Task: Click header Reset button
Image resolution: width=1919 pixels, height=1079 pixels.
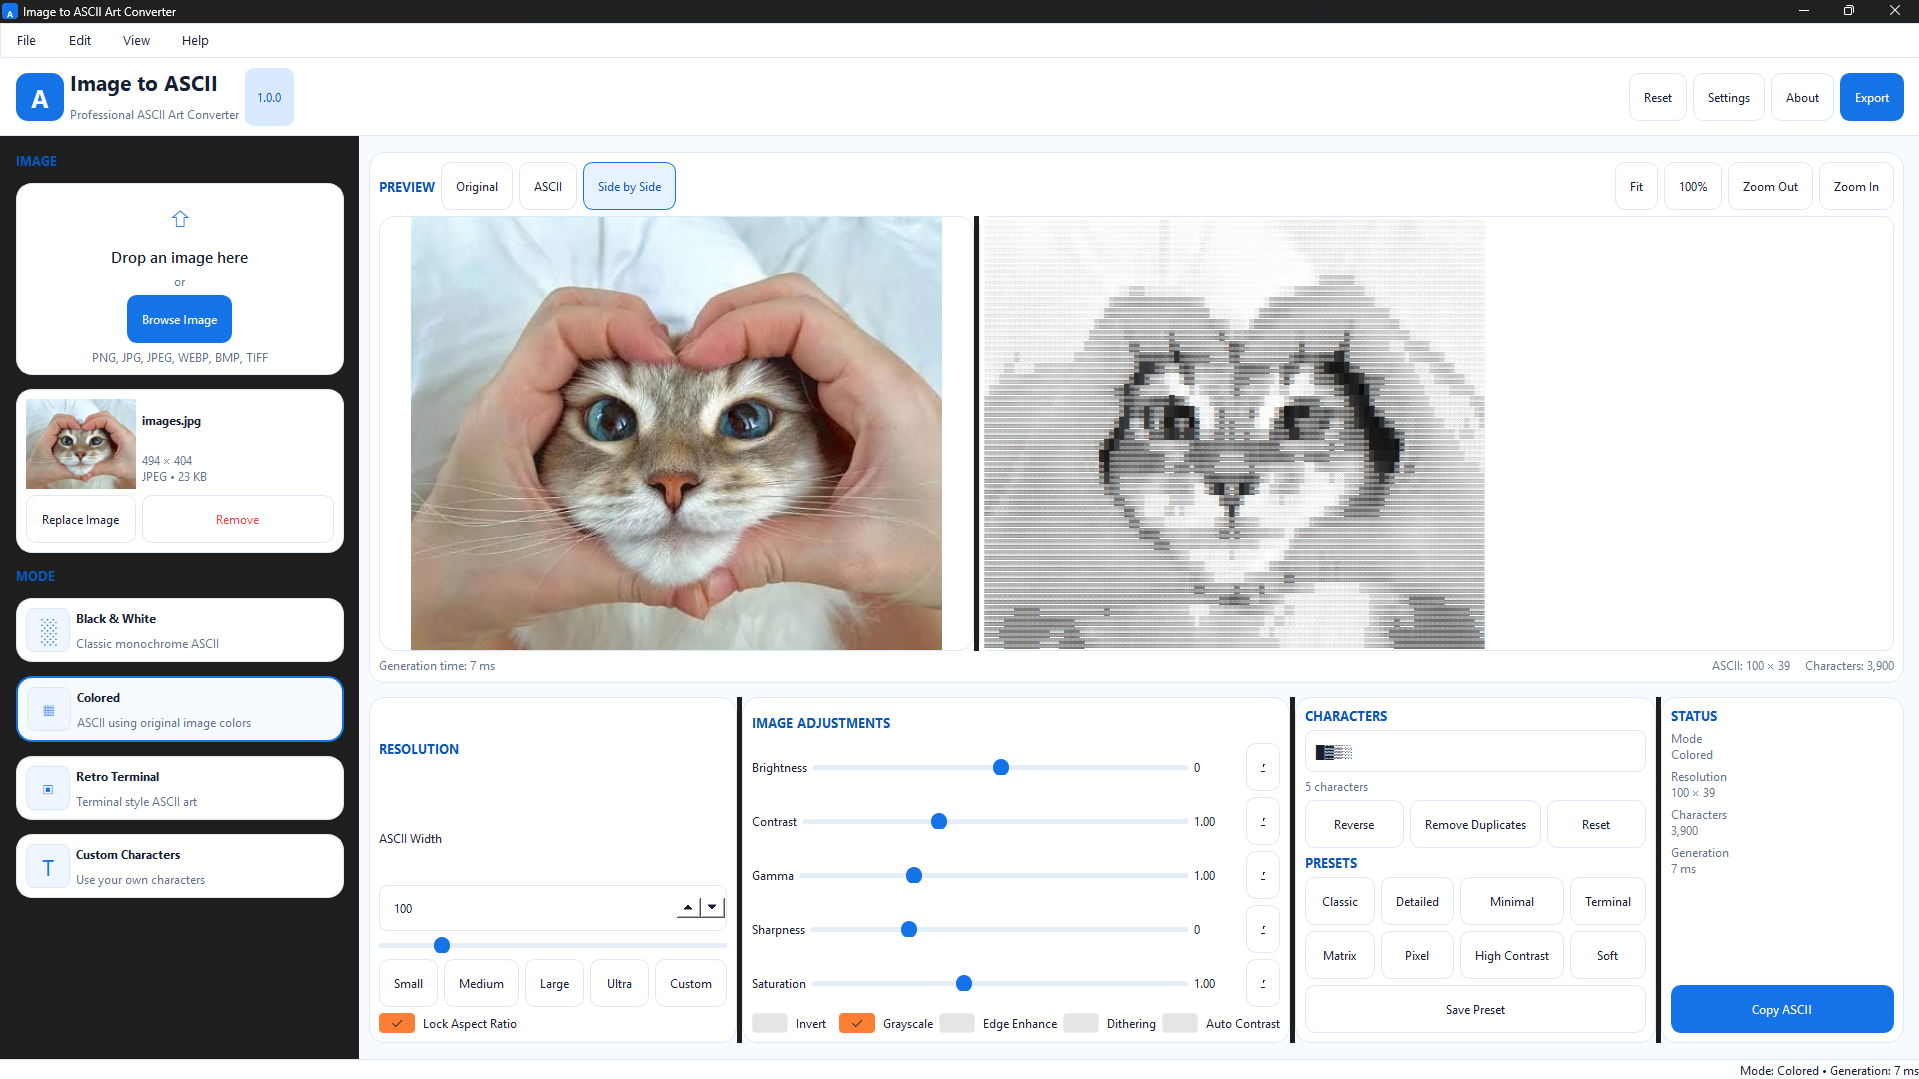Action: 1658,98
